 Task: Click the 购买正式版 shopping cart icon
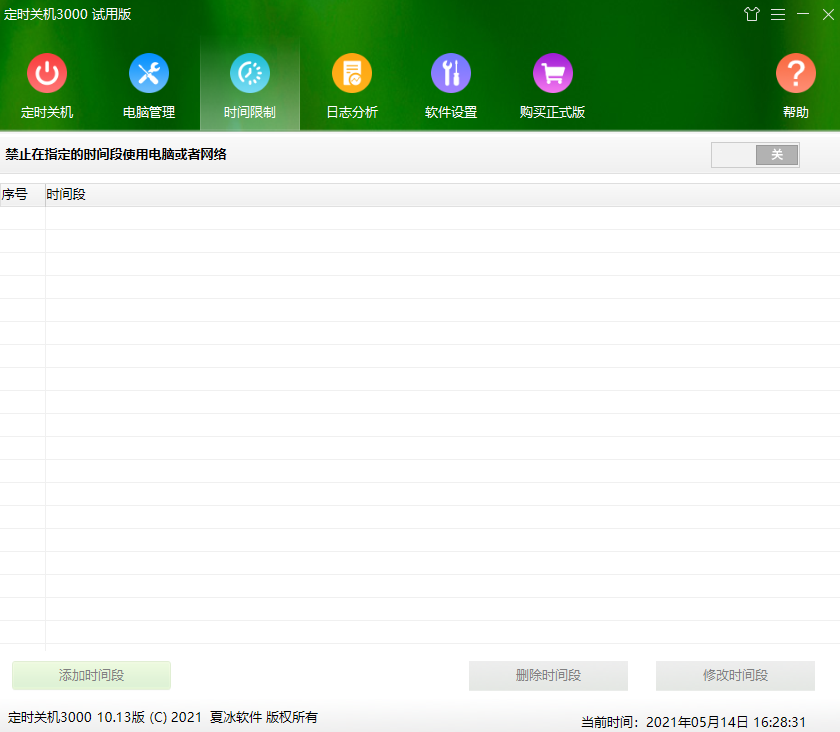(552, 74)
